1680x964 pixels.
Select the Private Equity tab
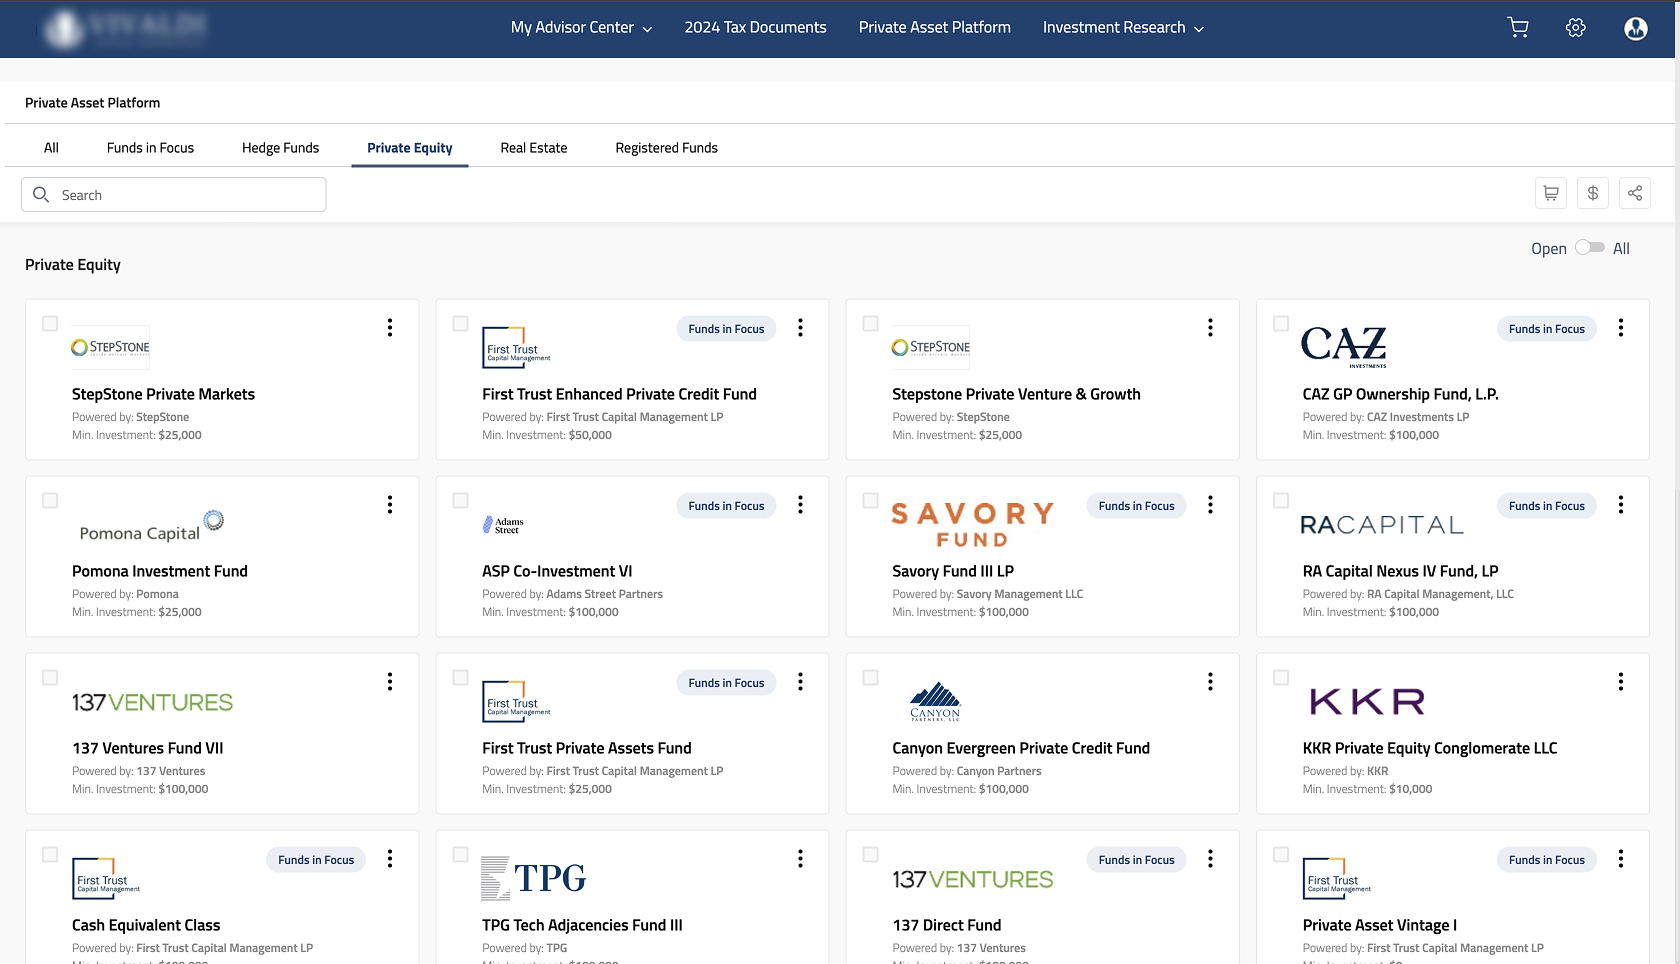(x=410, y=148)
